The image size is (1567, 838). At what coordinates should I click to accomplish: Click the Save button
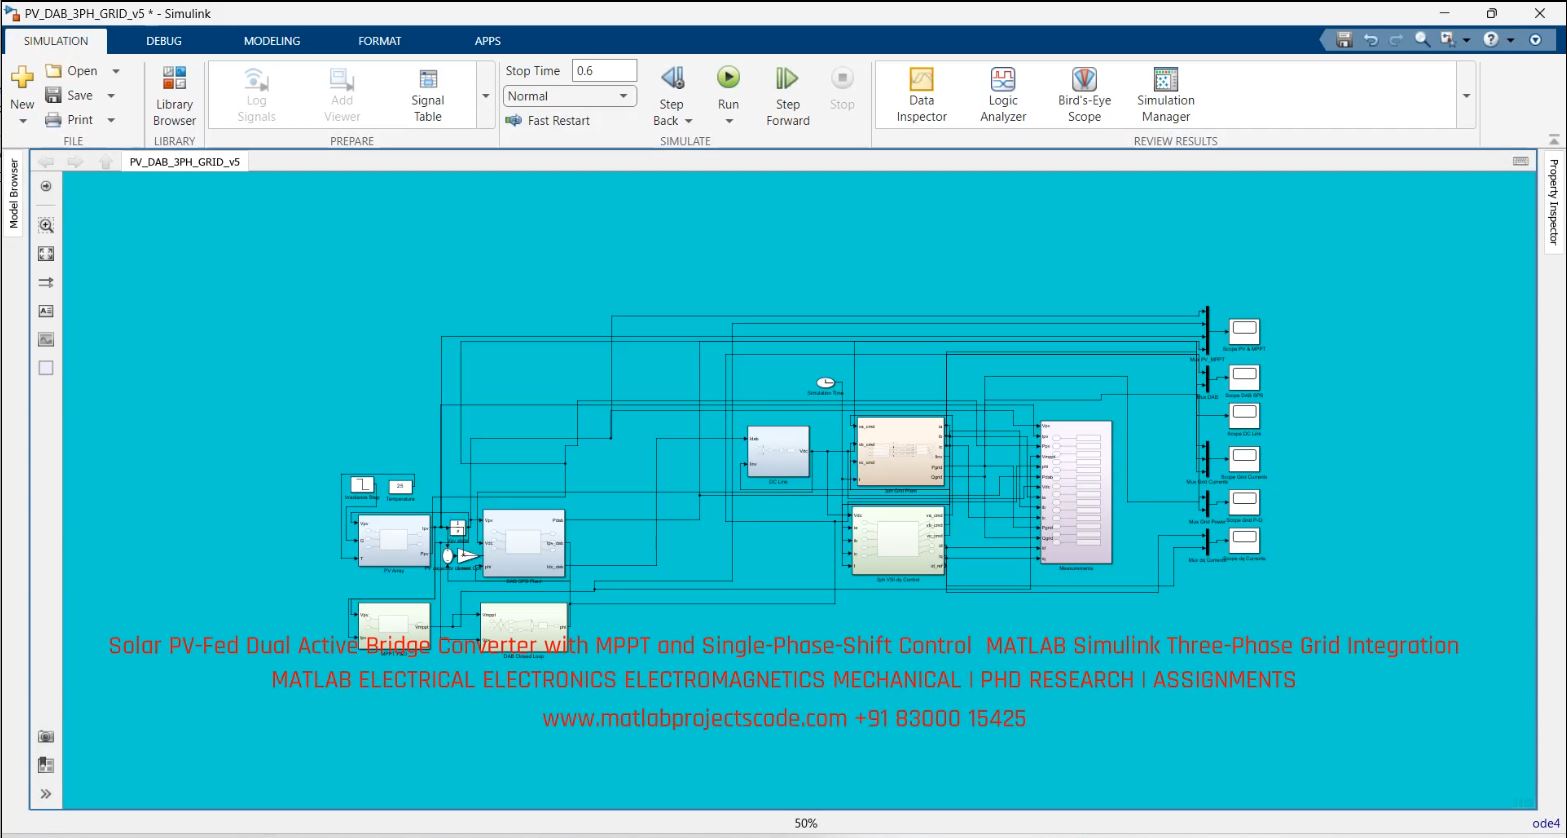[69, 96]
